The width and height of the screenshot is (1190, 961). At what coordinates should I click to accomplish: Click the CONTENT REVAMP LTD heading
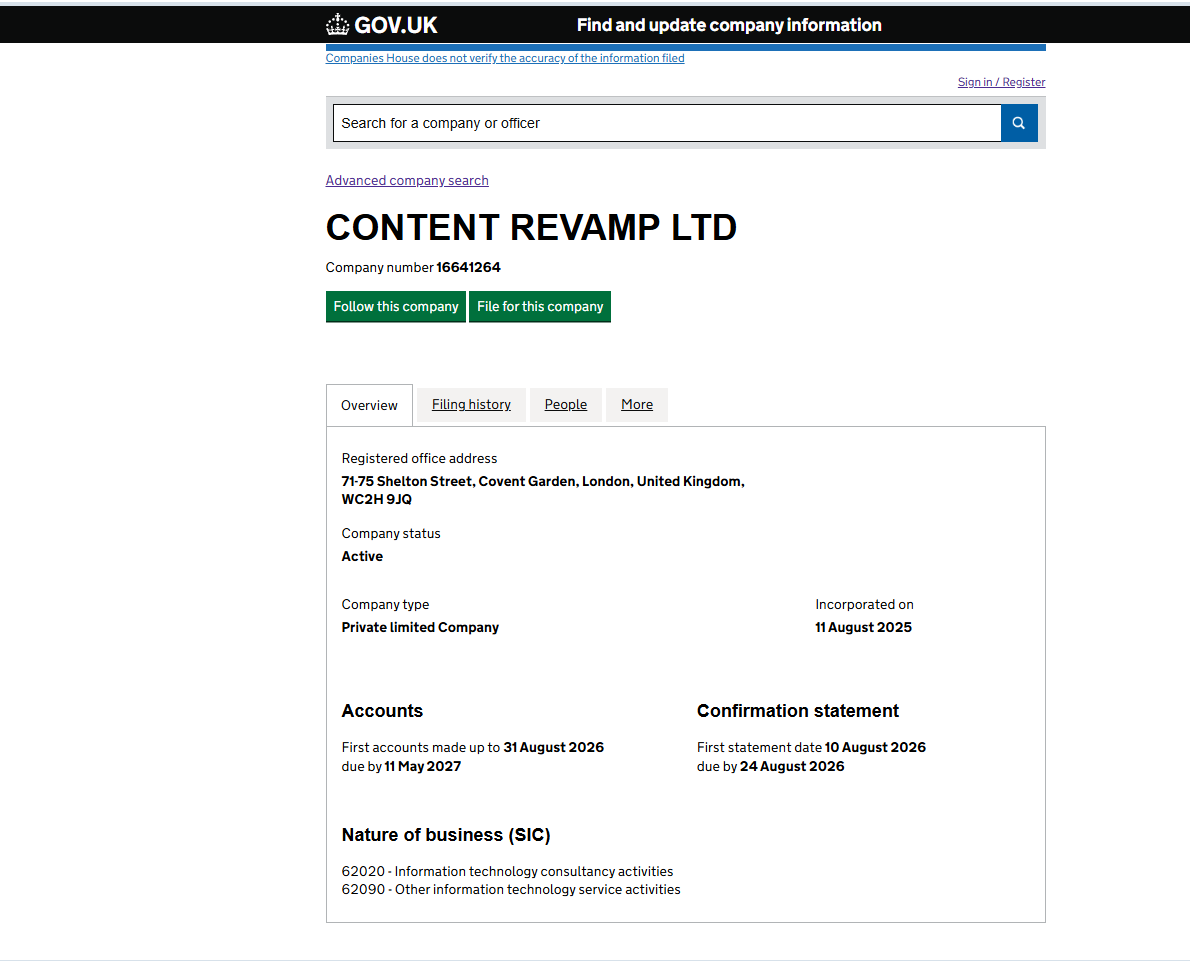[531, 228]
